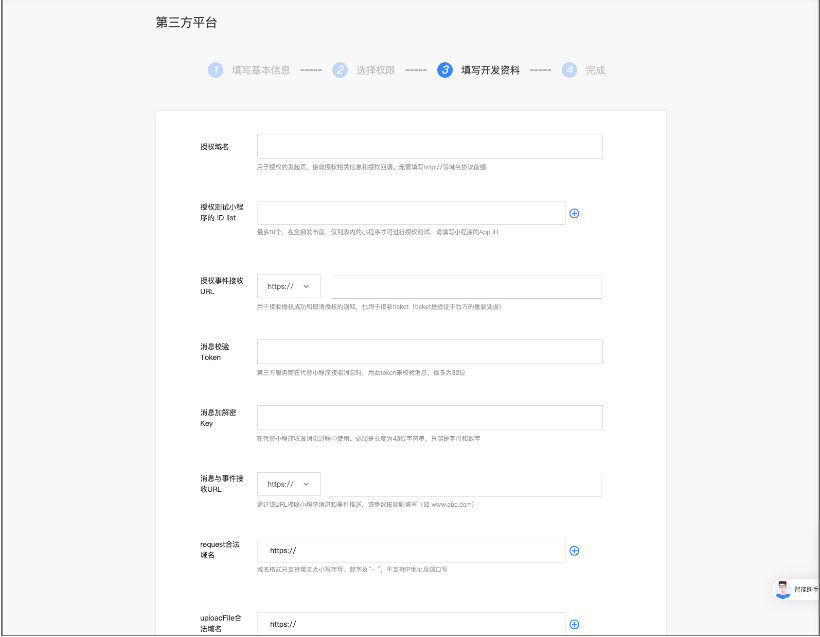The width and height of the screenshot is (820, 637).
Task: Expand https:// protocol dropdown for 消息与事件接收URL
Action: coord(288,484)
